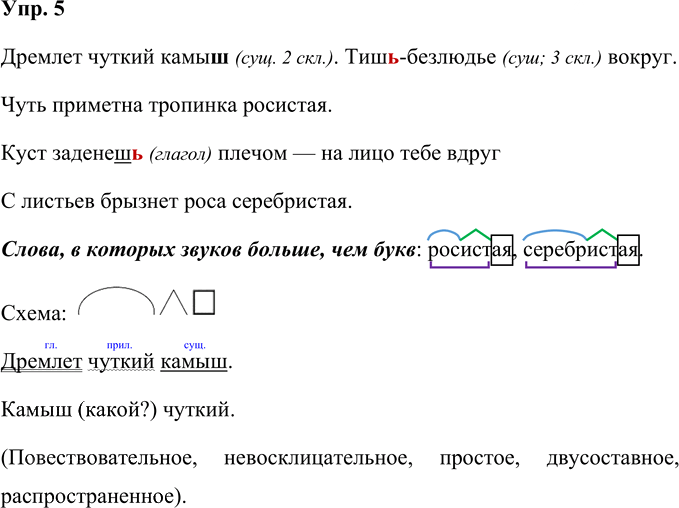Click the suffix caret symbol in the scheme
Viewport: 679px width, 508px height.
[x=173, y=302]
